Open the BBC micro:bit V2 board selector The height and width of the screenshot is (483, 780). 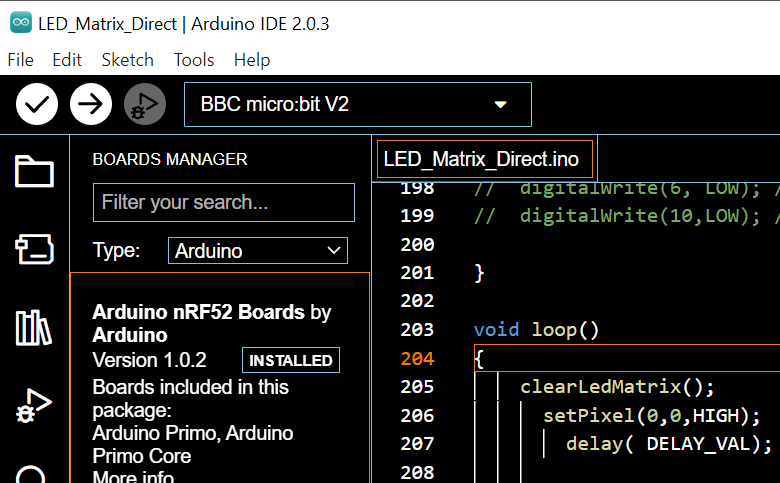tap(358, 104)
